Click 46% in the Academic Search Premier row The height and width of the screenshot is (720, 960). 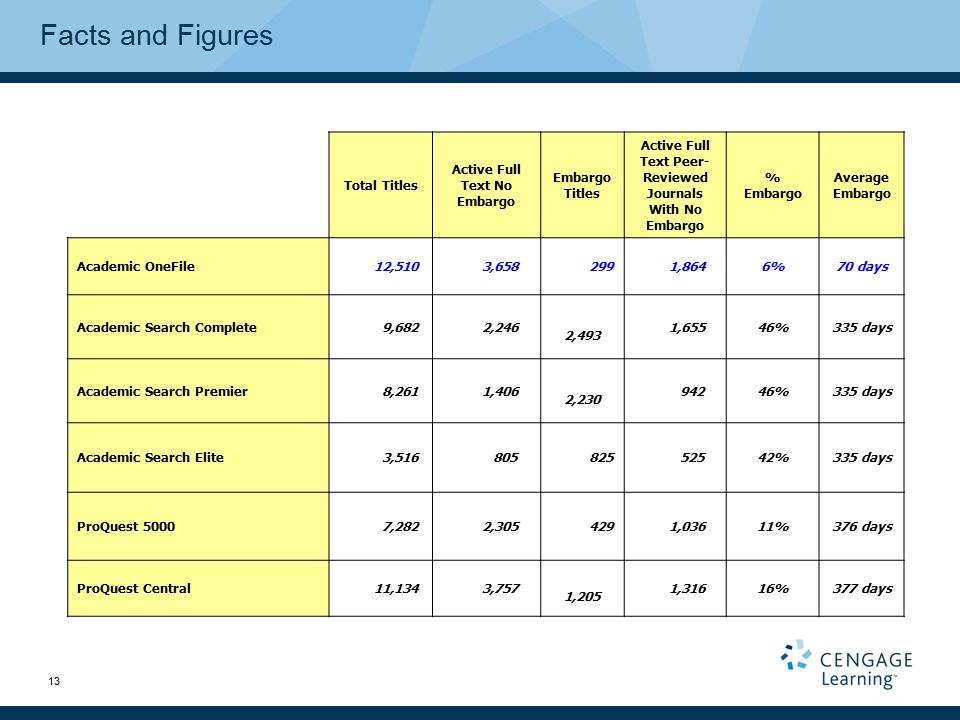pyautogui.click(x=773, y=391)
